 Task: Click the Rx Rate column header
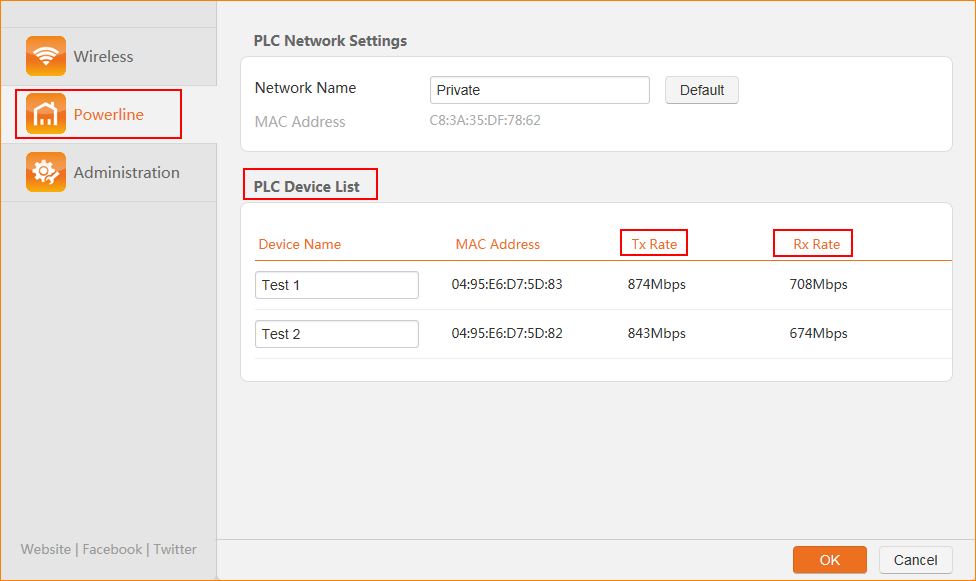coord(816,244)
